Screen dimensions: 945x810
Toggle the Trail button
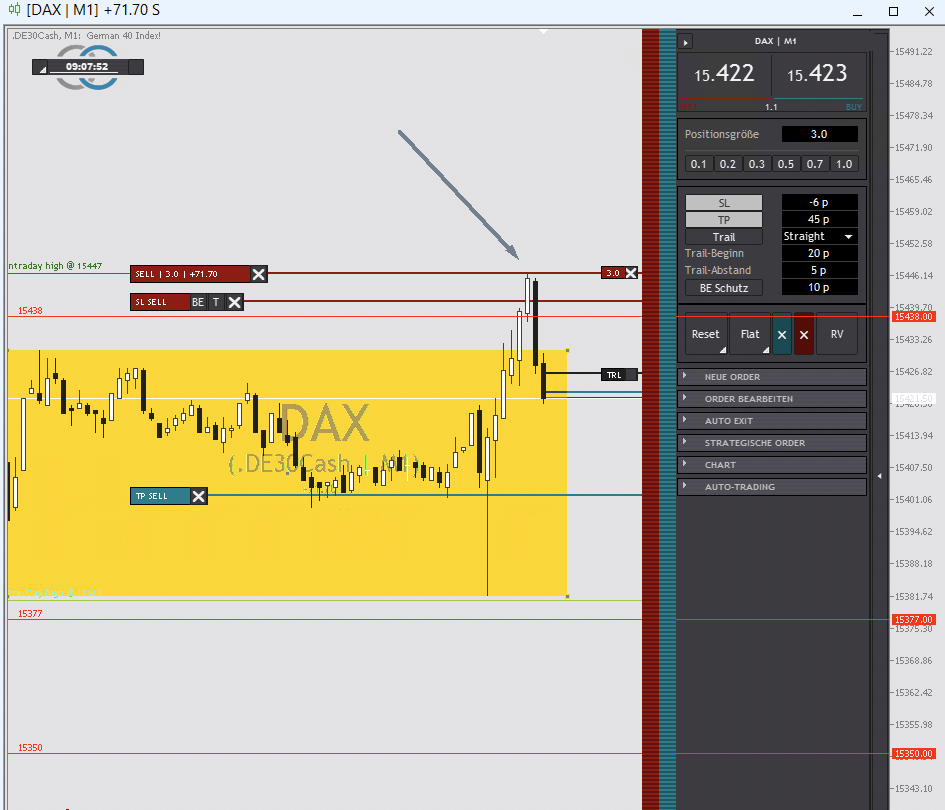724,237
